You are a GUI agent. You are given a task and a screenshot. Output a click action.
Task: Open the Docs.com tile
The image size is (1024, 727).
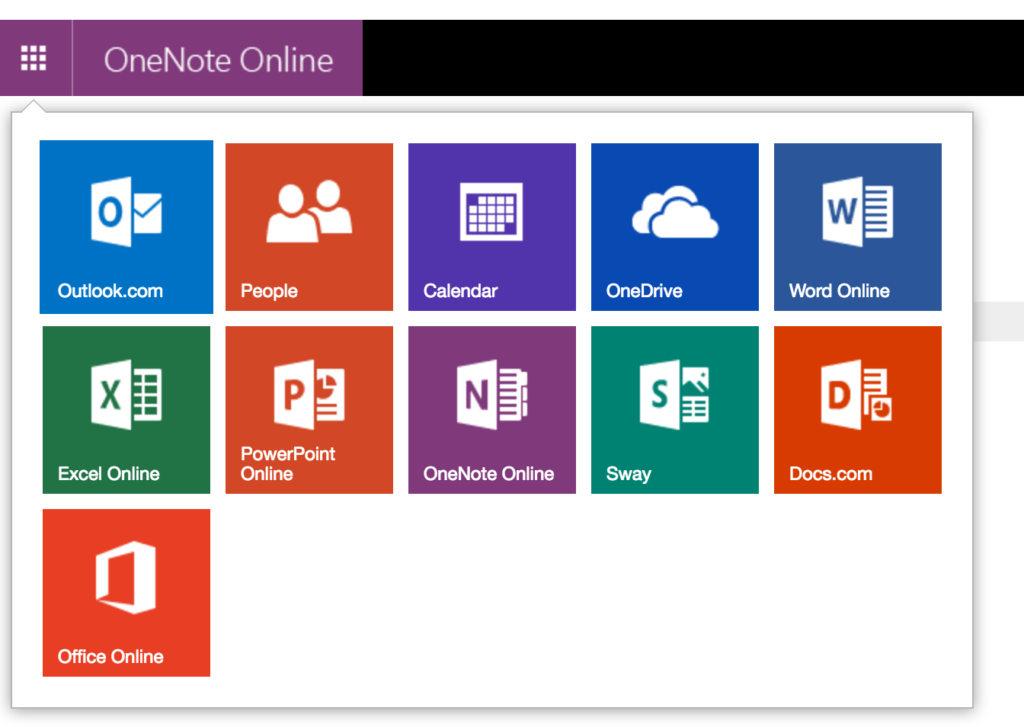coord(857,410)
